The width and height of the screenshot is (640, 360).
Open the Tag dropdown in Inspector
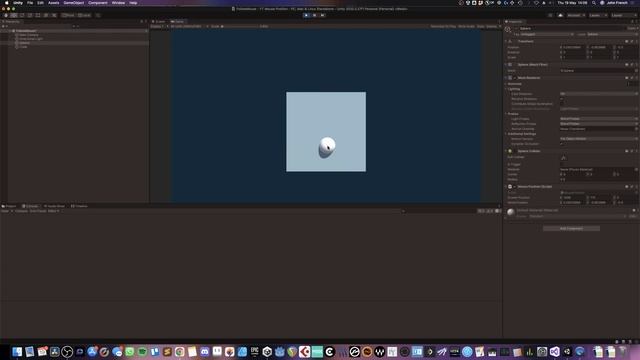(547, 34)
